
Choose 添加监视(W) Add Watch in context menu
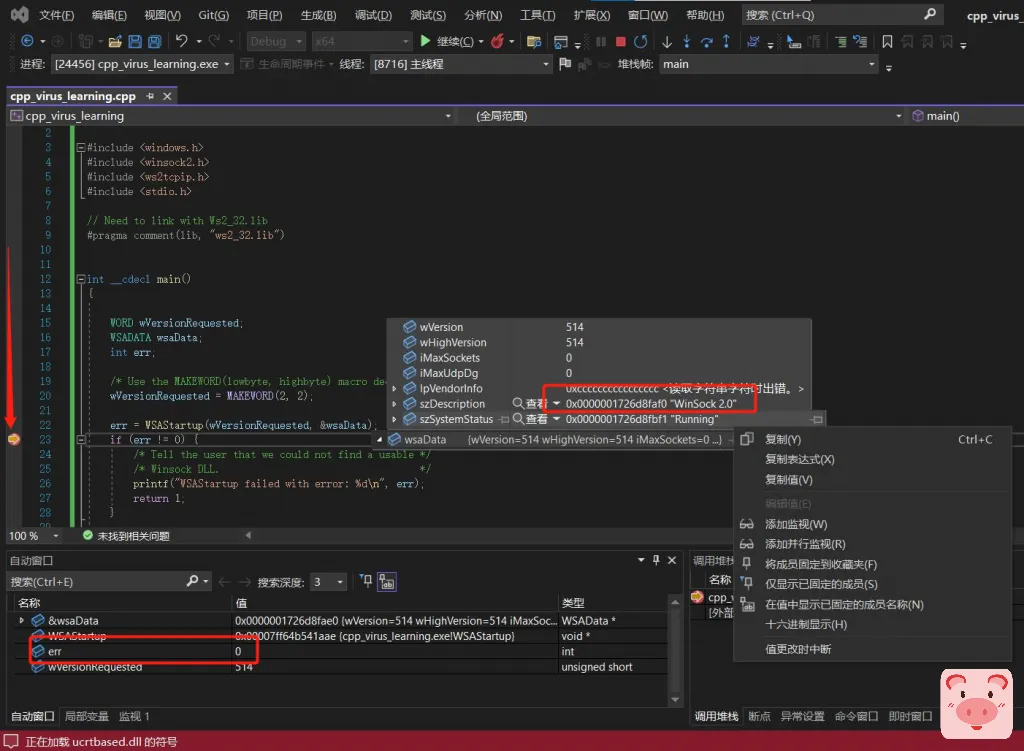795,524
